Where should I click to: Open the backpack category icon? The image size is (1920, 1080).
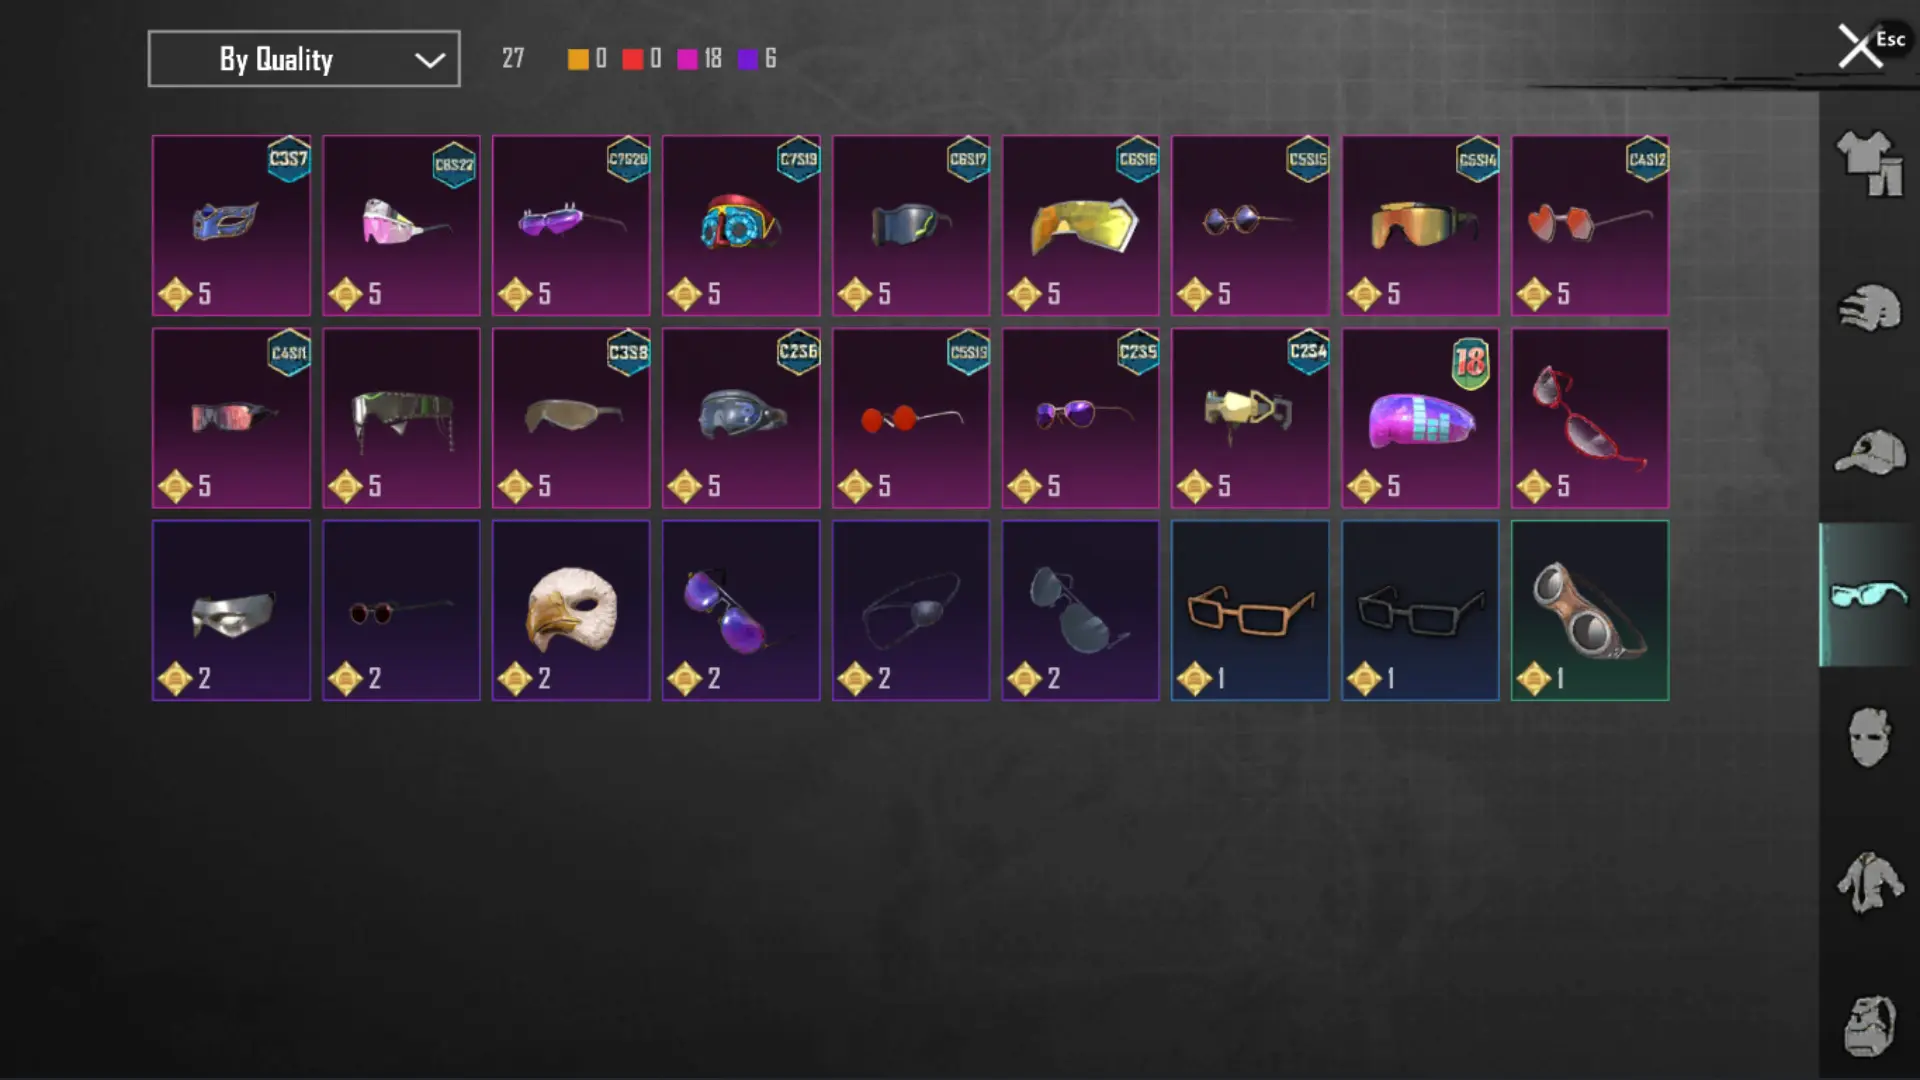click(1869, 1026)
